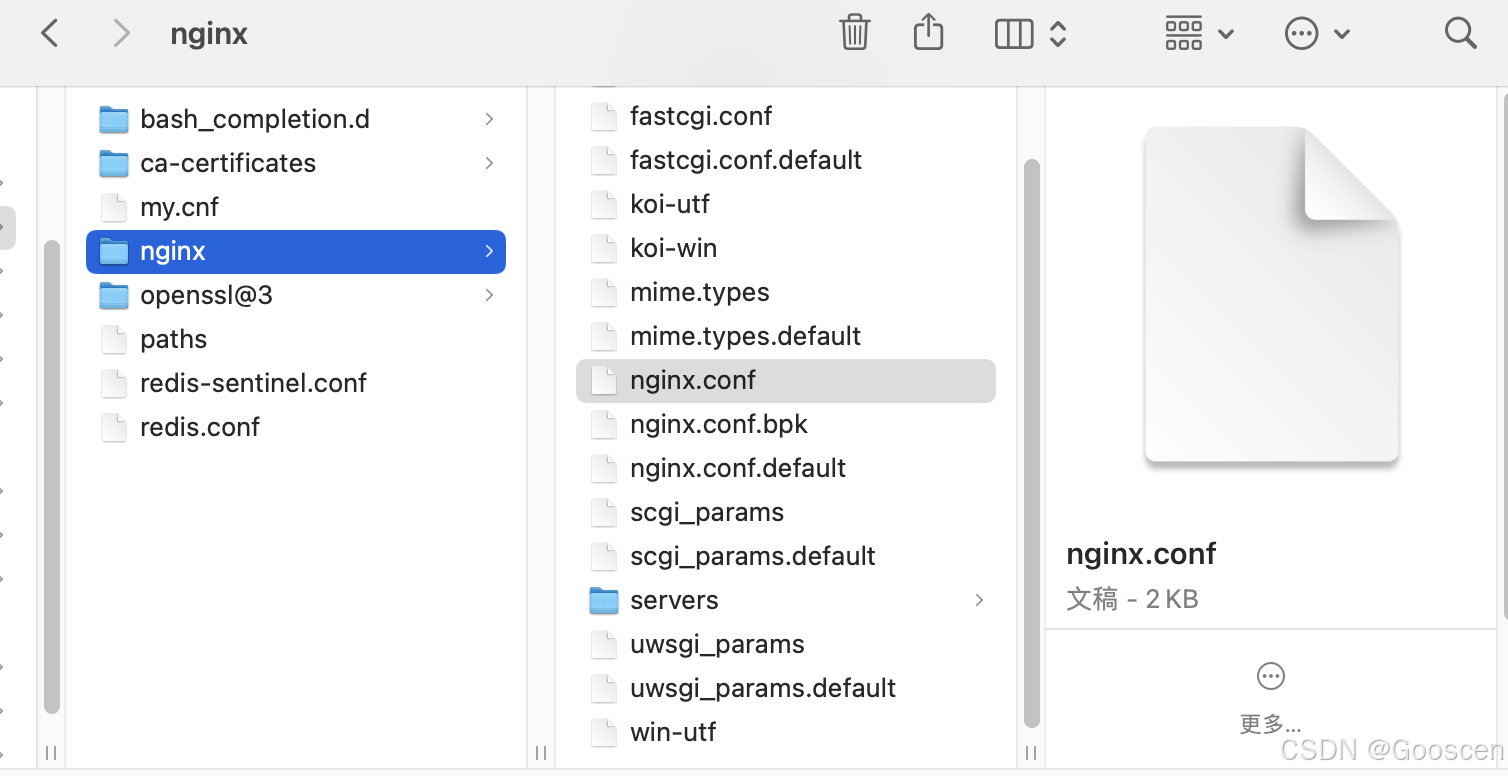Select the mime.types file

[x=699, y=292]
